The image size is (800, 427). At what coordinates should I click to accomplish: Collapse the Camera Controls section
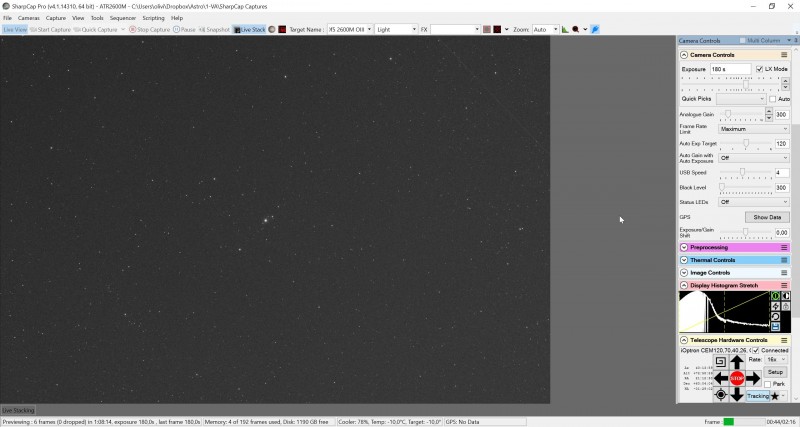click(684, 55)
